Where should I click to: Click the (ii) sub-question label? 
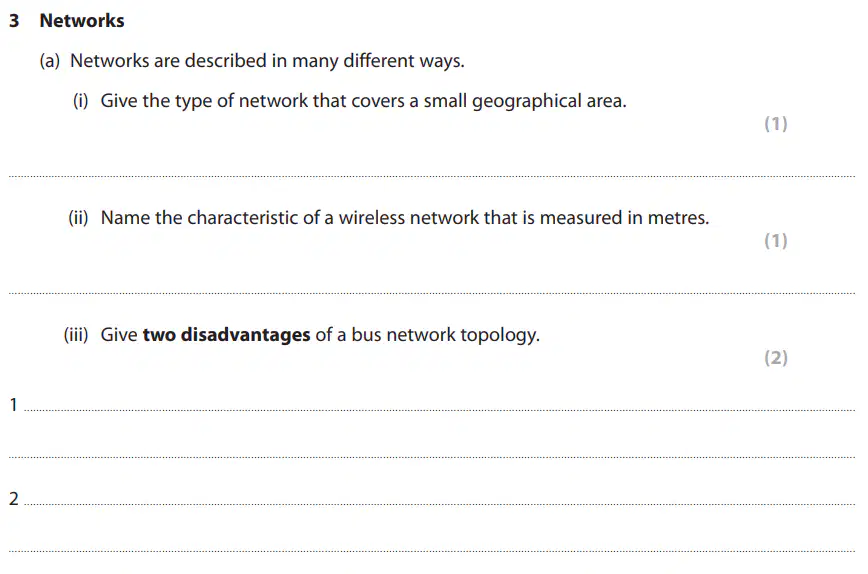point(78,218)
